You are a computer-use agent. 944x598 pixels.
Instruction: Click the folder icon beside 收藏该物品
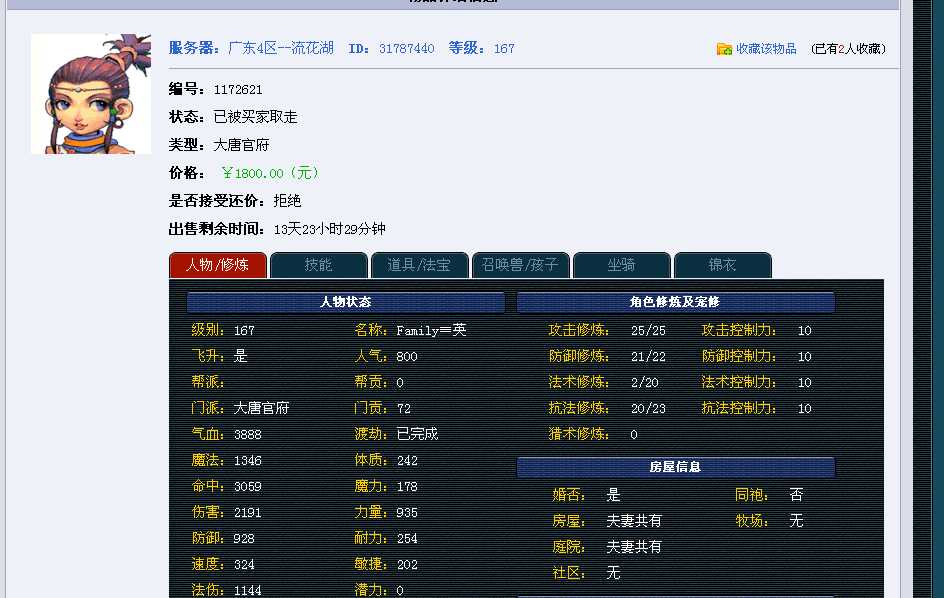[x=724, y=49]
